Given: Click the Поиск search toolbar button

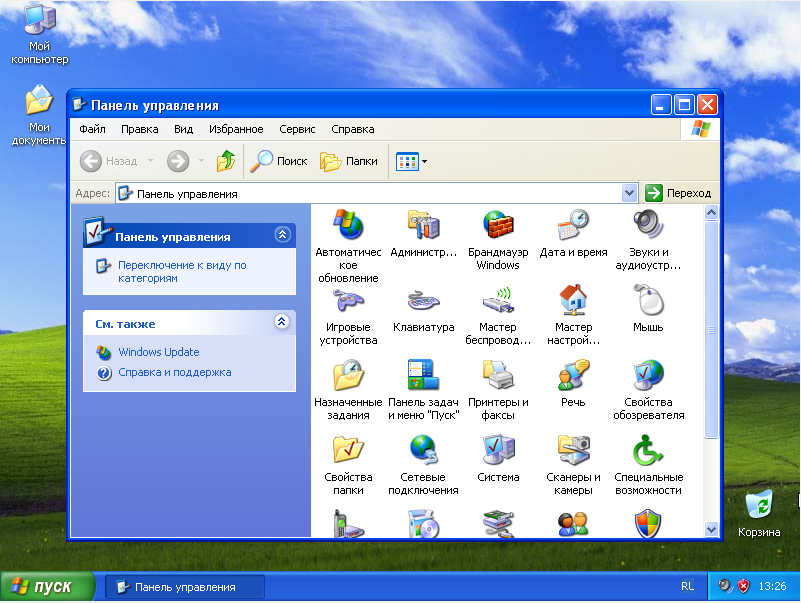Looking at the screenshot, I should coord(278,161).
